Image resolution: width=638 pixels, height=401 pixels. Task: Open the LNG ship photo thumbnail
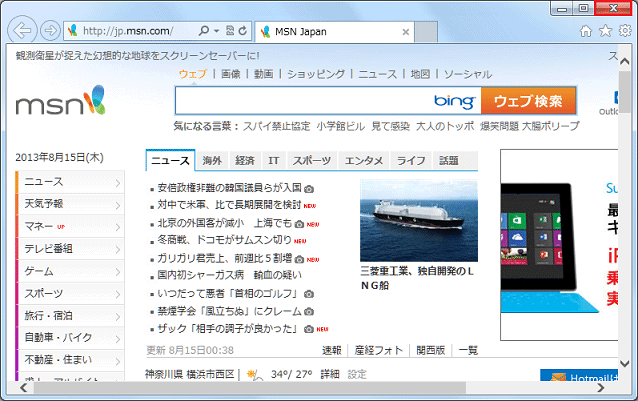[x=419, y=220]
